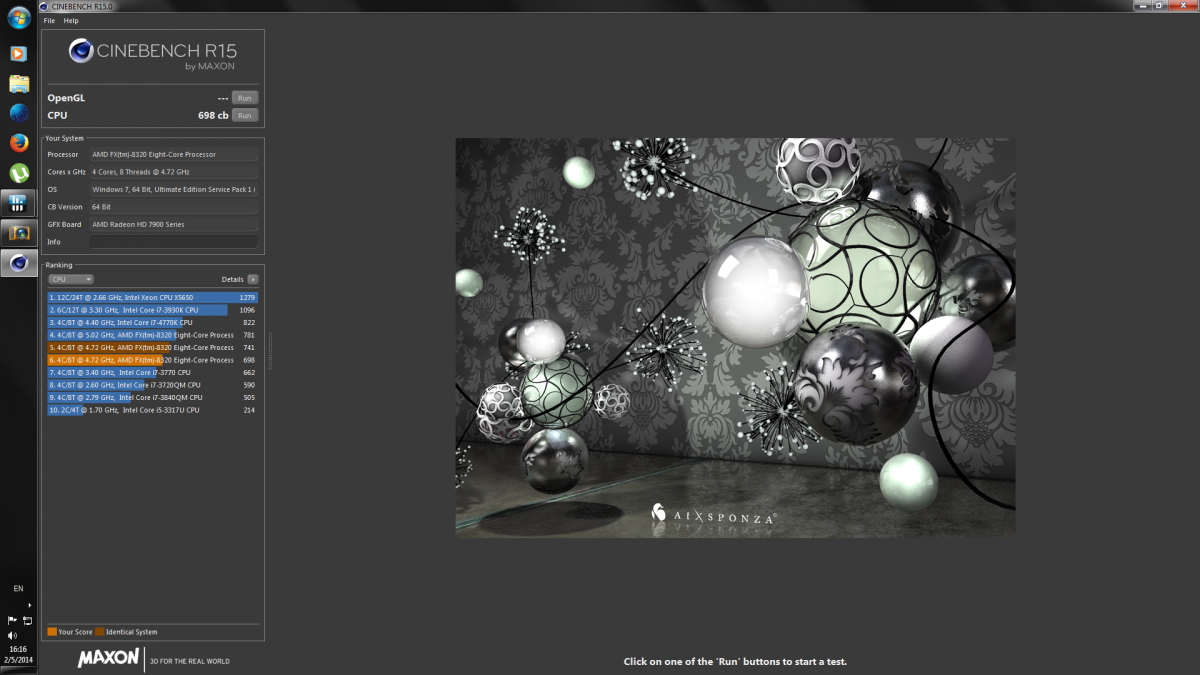
Task: Open the blue globe browser in taskbar
Action: (19, 113)
